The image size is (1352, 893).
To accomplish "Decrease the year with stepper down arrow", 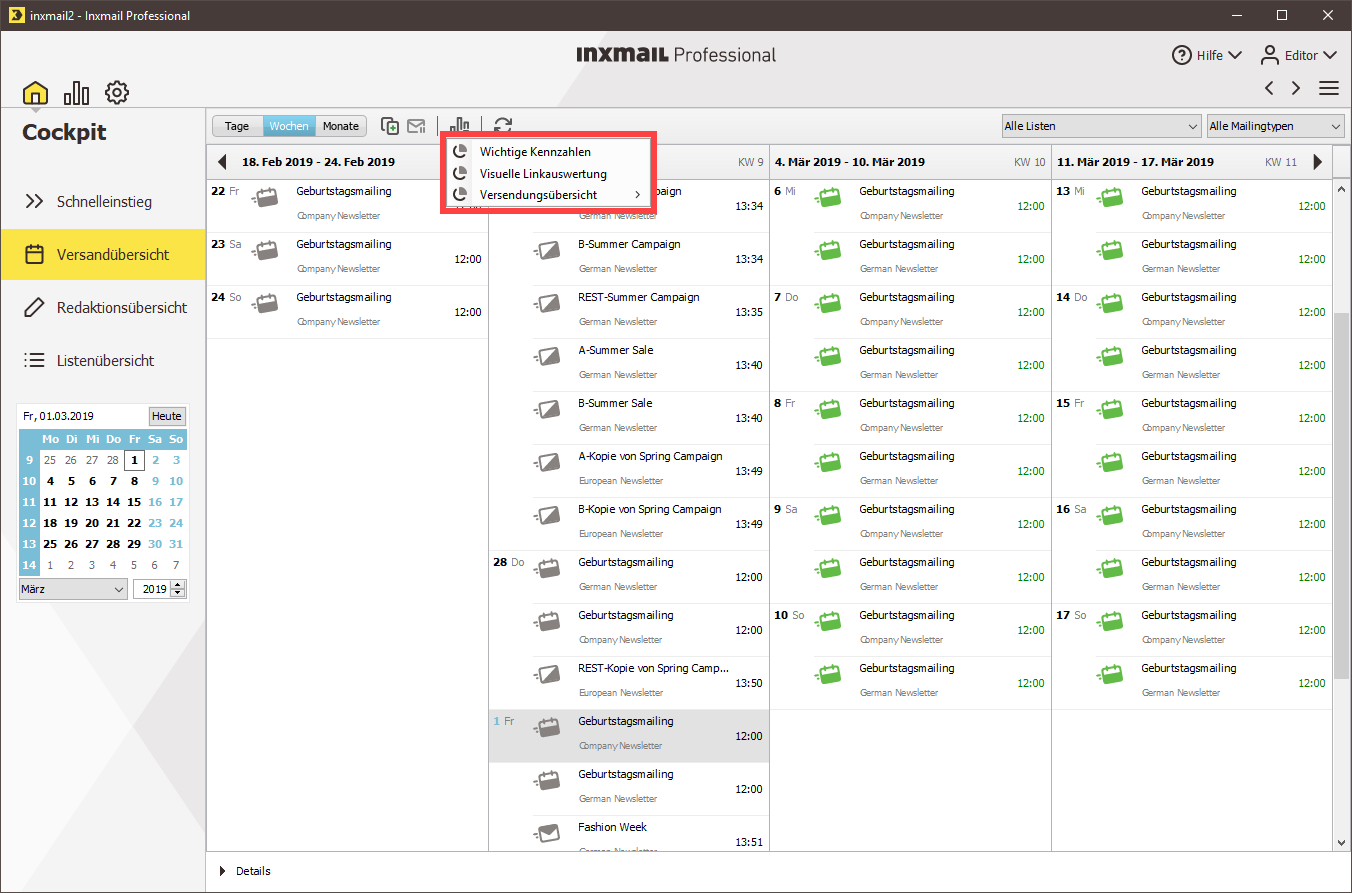I will [178, 594].
